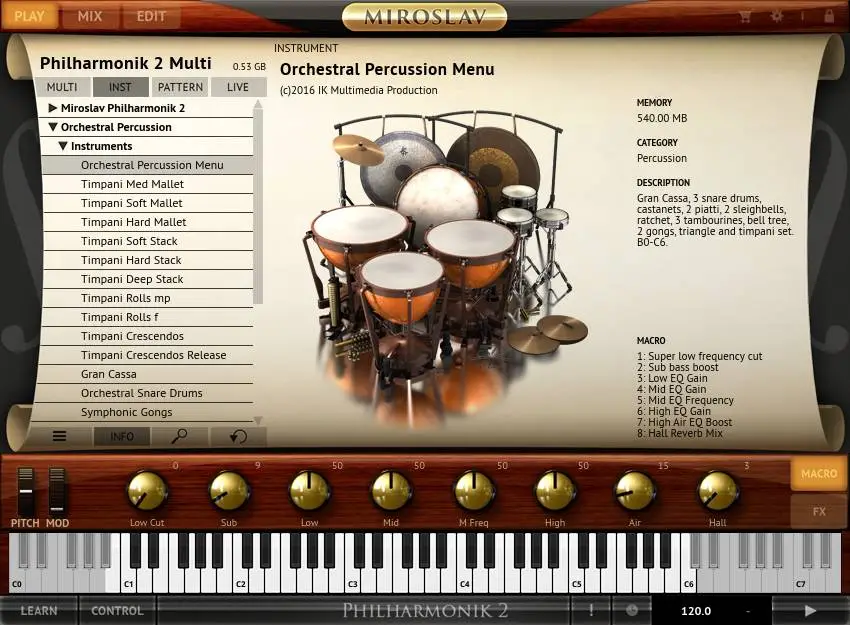
Task: Click the M Freq knob
Action: coord(474,491)
